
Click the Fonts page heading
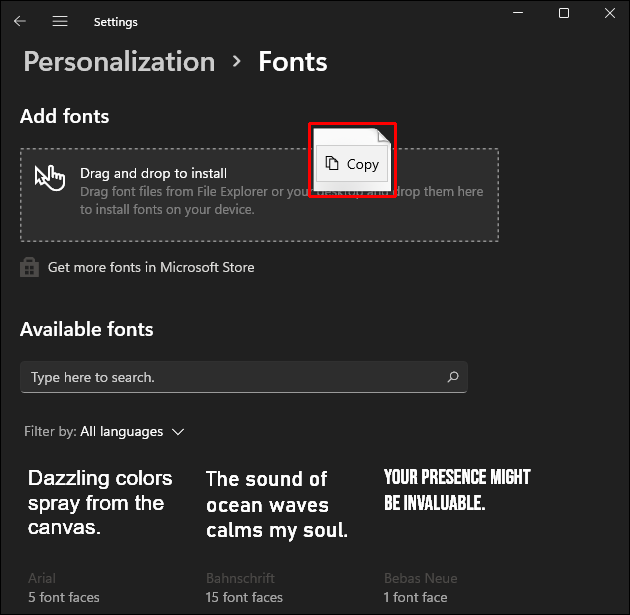[x=293, y=62]
